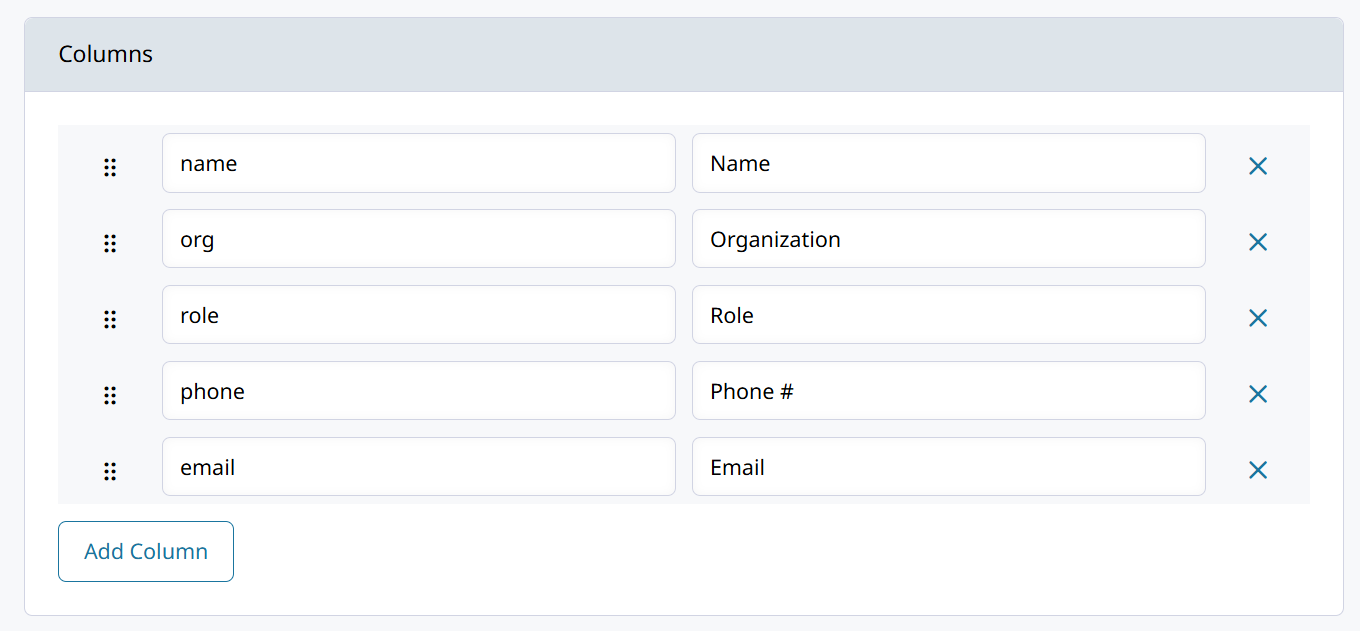Viewport: 1360px width, 631px height.
Task: Click into the 'org' key field
Action: [x=419, y=239]
